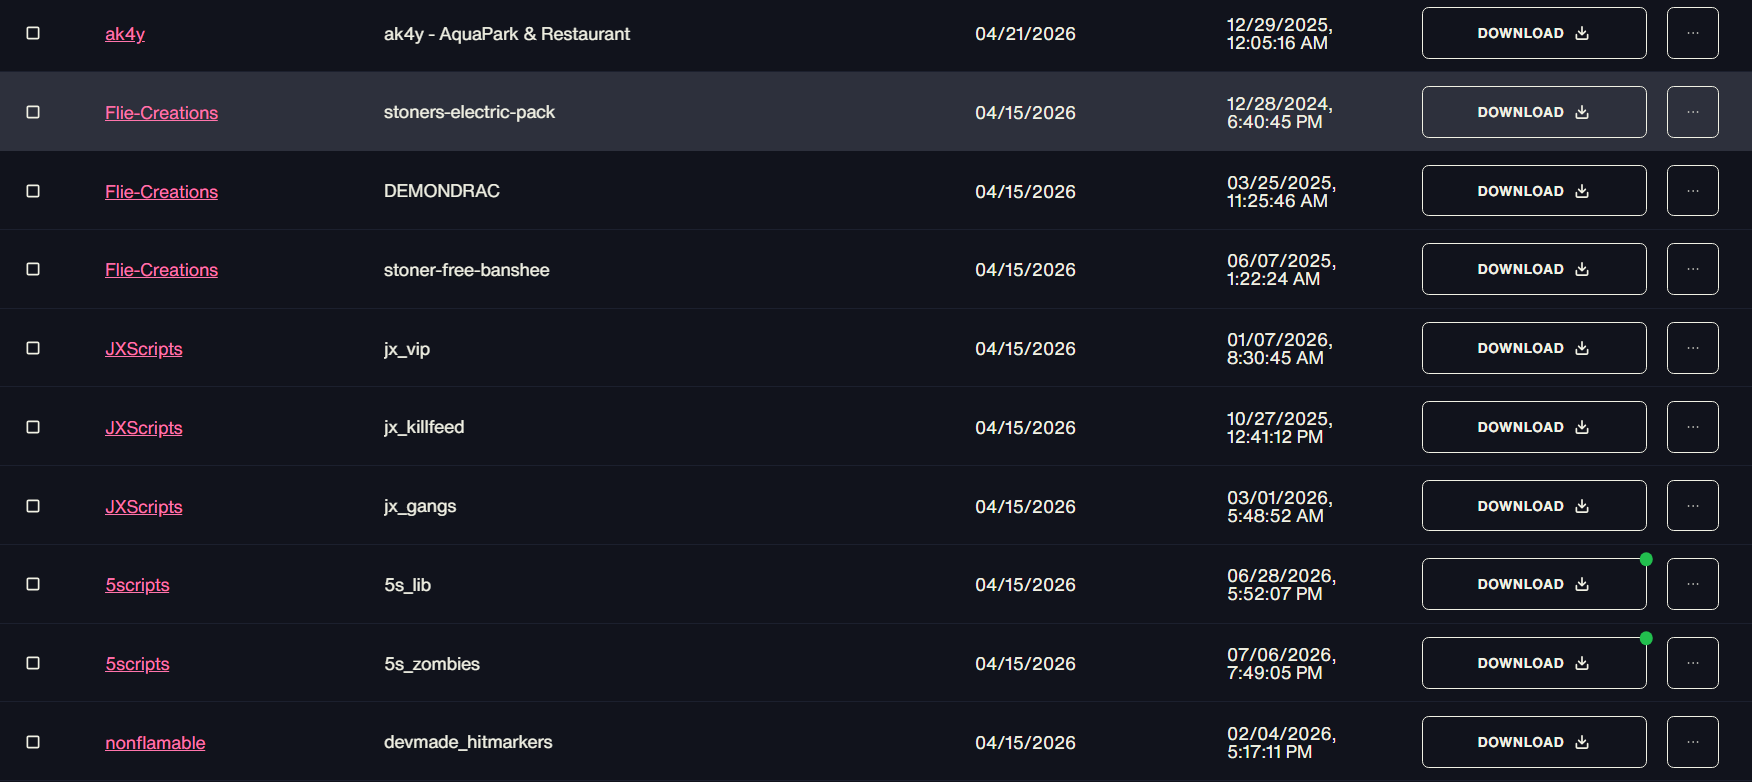The height and width of the screenshot is (782, 1752).
Task: Open the ellipsis menu for 5s_zombies
Action: click(1692, 663)
